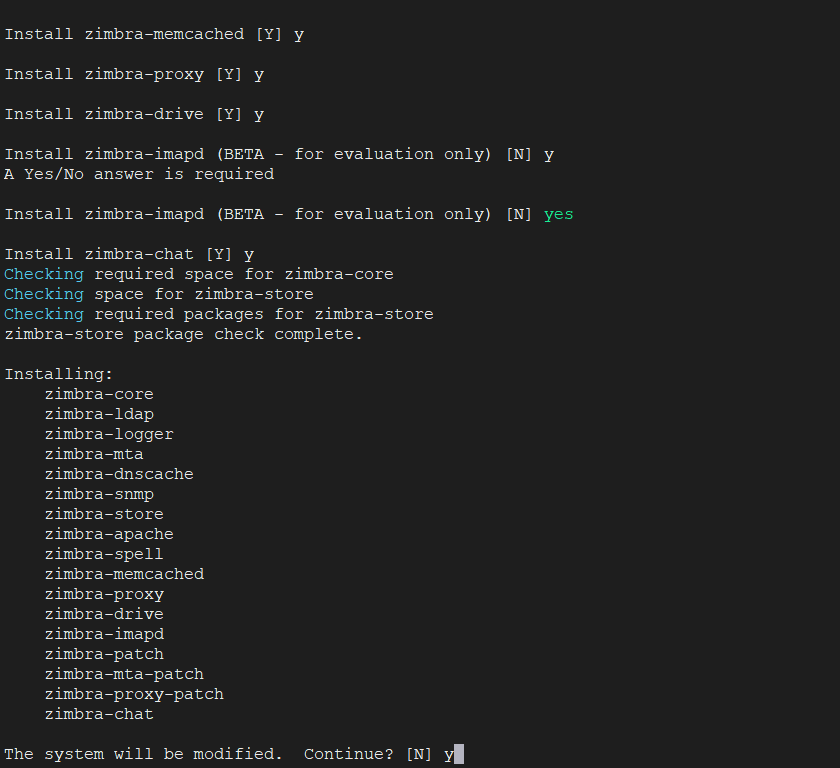Click 'zimbra-apache' package line
840x768 pixels.
click(109, 534)
